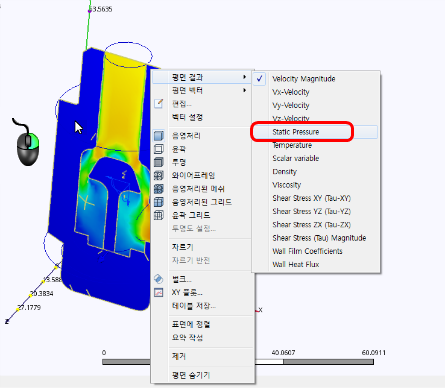Select Vz-Velocity in the result submenu
This screenshot has height=388, width=445.
pos(291,118)
